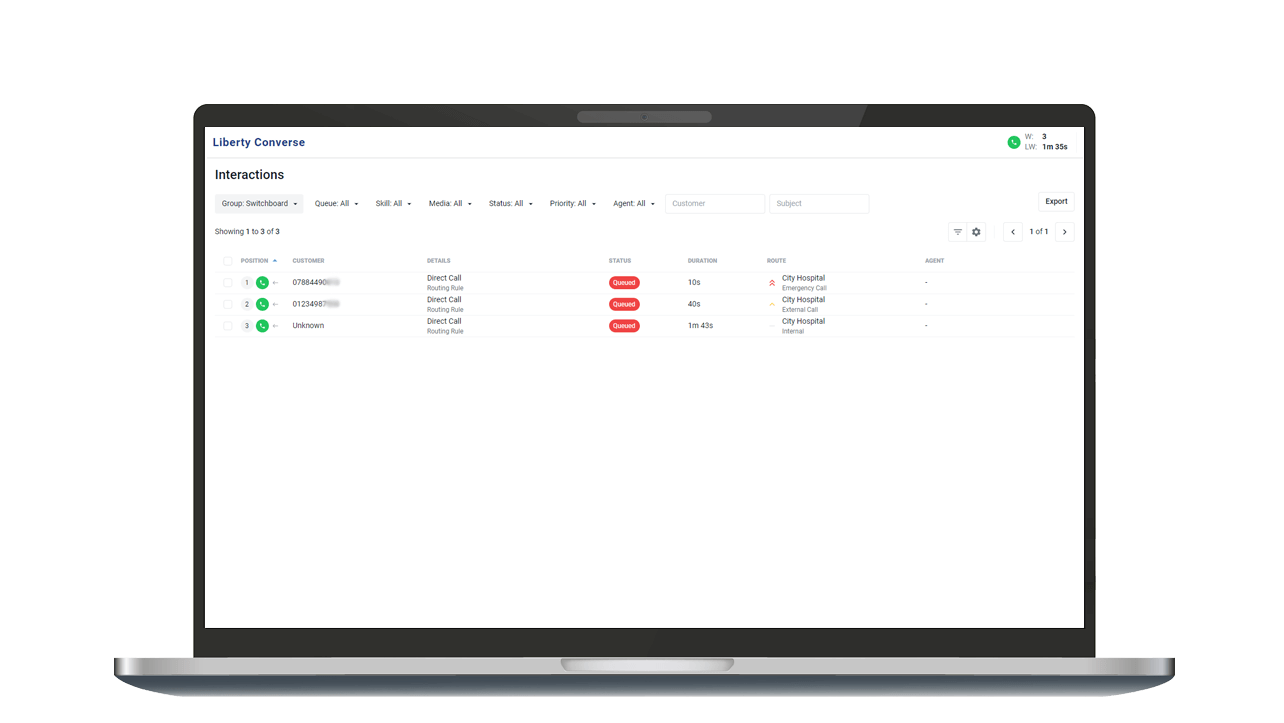The width and height of the screenshot is (1284, 723).
Task: Click the green phone icon for caller 07884490
Action: pos(263,283)
